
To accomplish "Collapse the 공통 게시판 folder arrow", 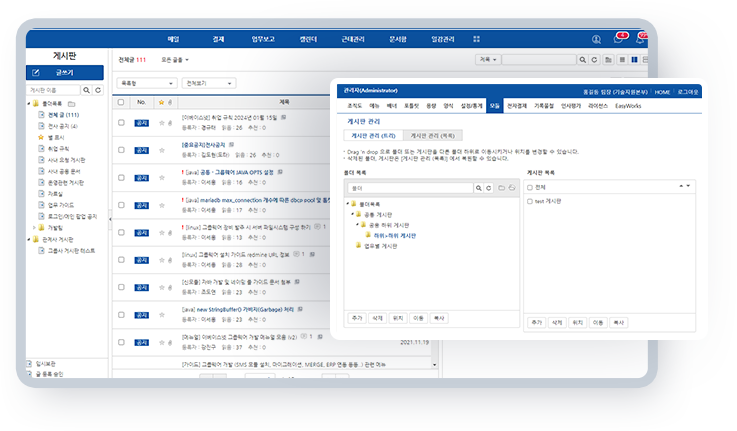I will [353, 214].
